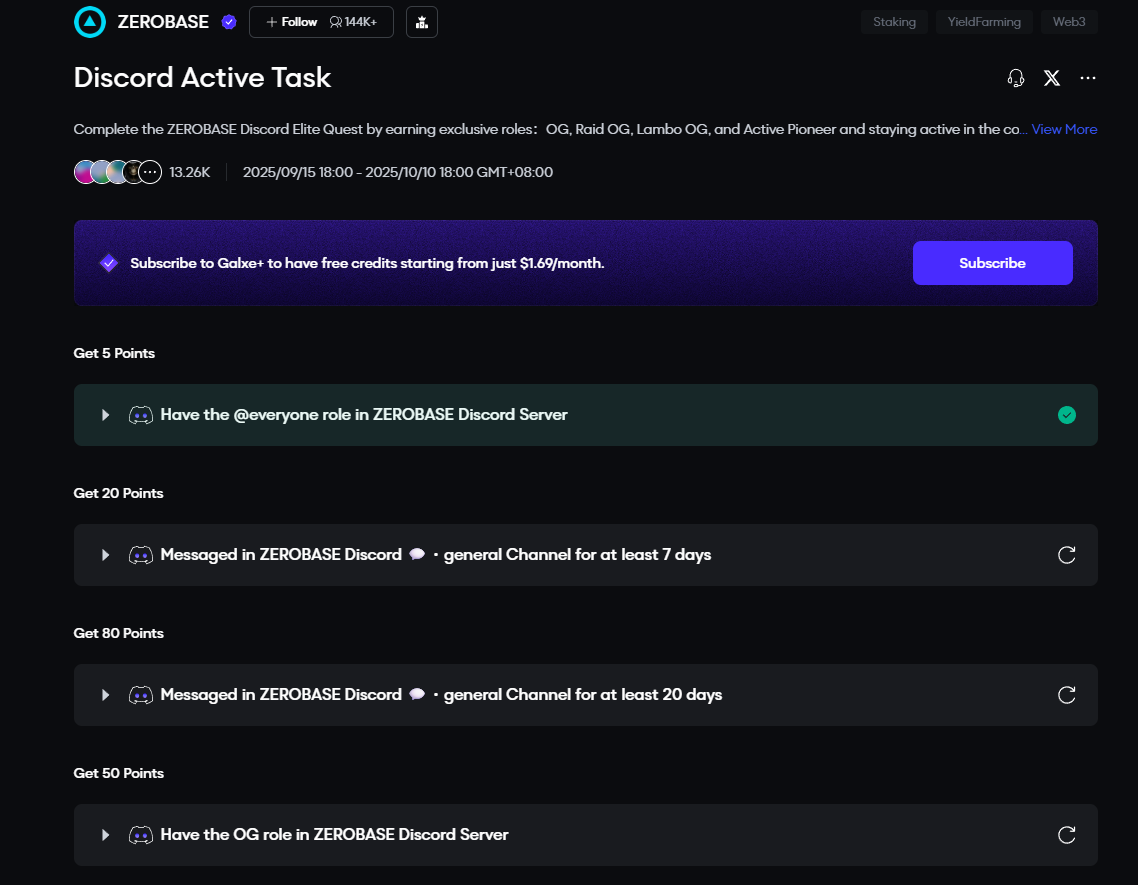Click the verified checkmark next to ZEROBASE

coord(229,21)
